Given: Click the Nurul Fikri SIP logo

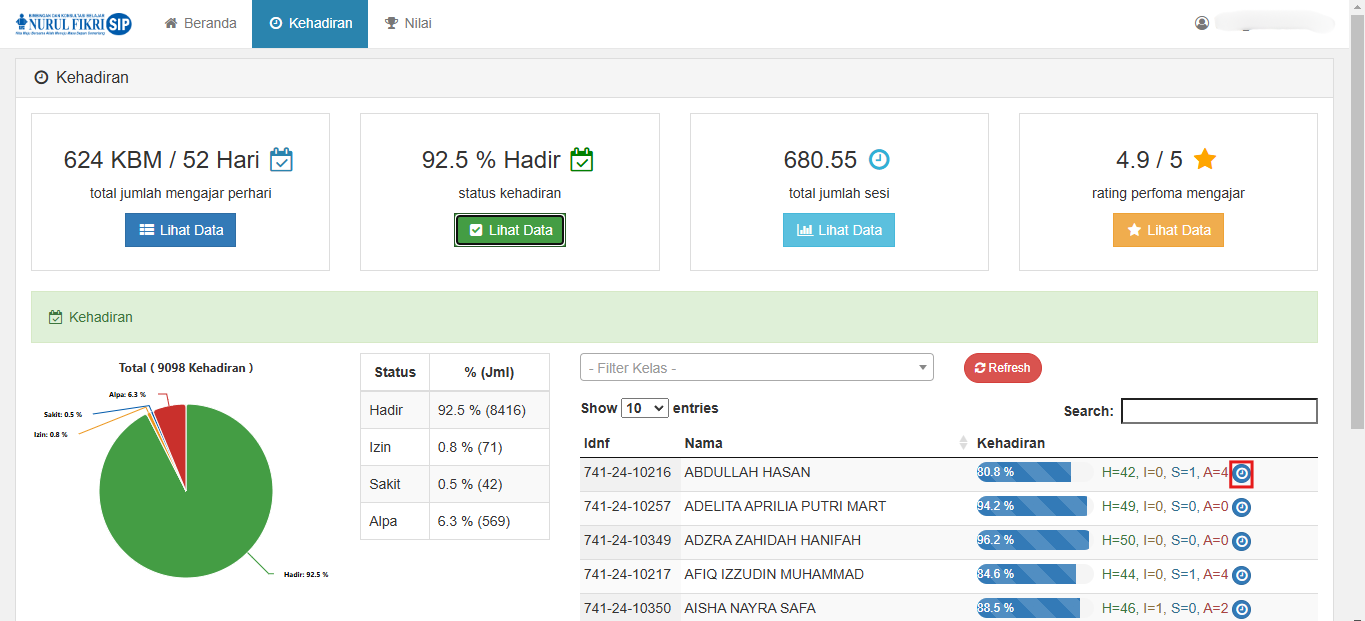Looking at the screenshot, I should pyautogui.click(x=74, y=24).
